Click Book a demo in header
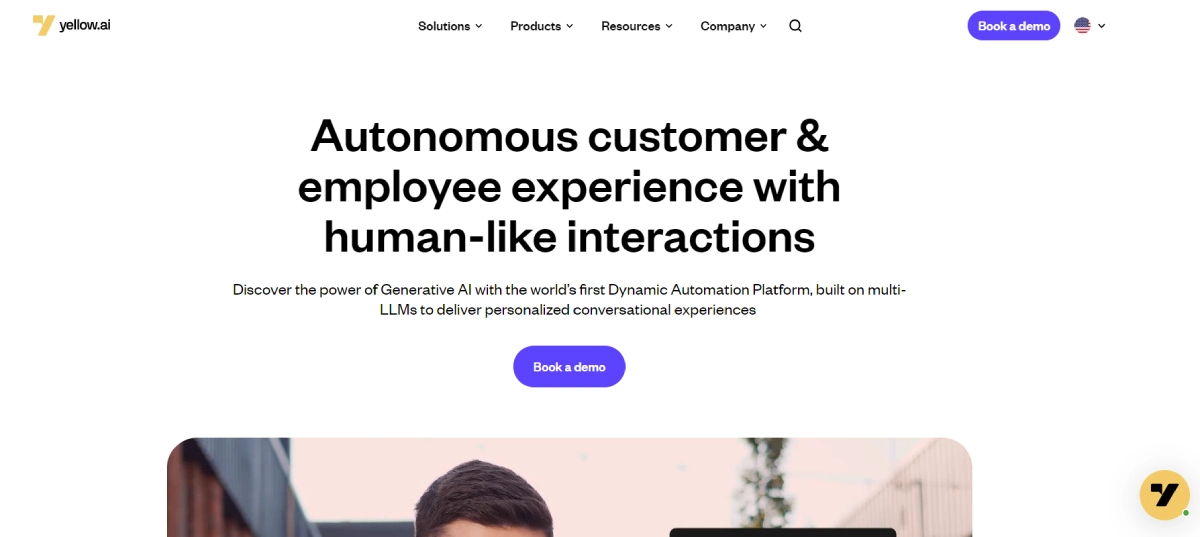1200x537 pixels. click(x=1014, y=26)
